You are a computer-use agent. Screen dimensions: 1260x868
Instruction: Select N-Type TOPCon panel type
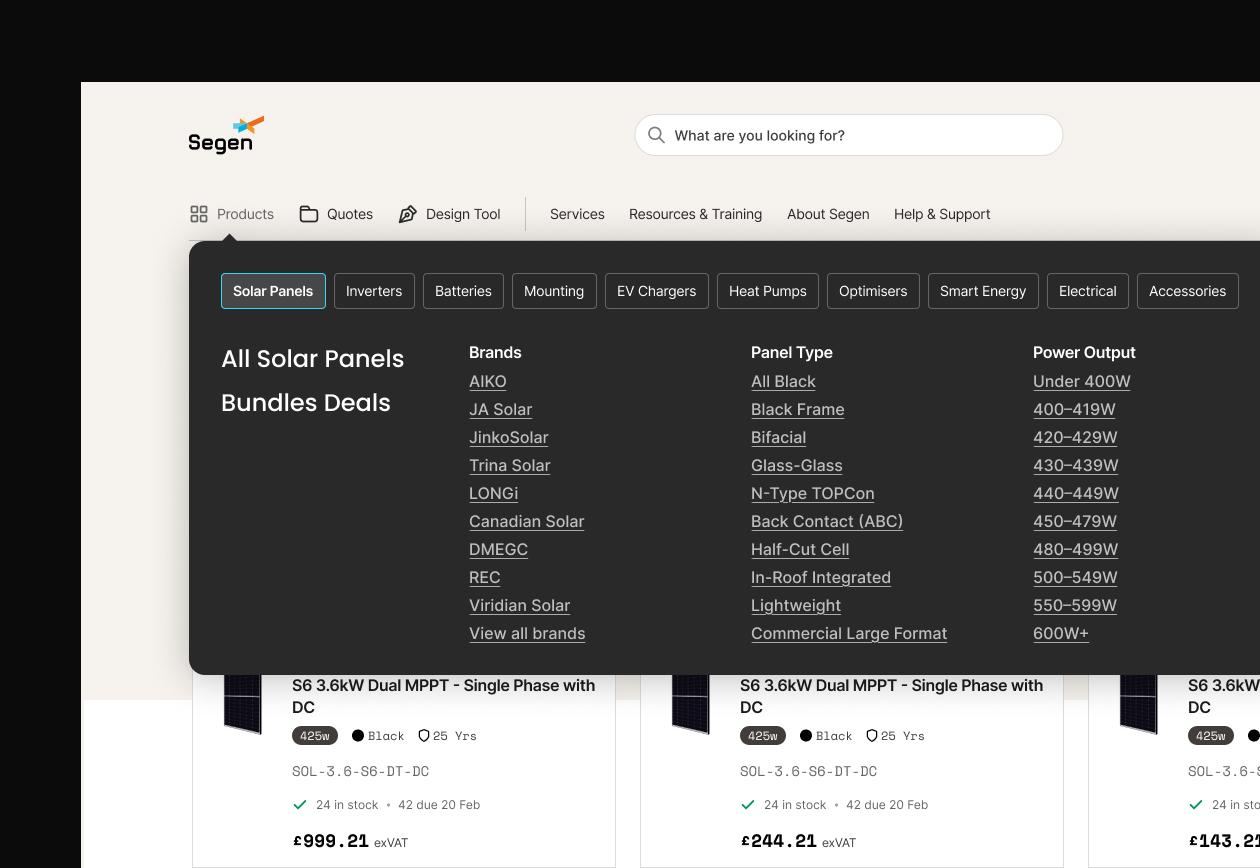pos(813,493)
